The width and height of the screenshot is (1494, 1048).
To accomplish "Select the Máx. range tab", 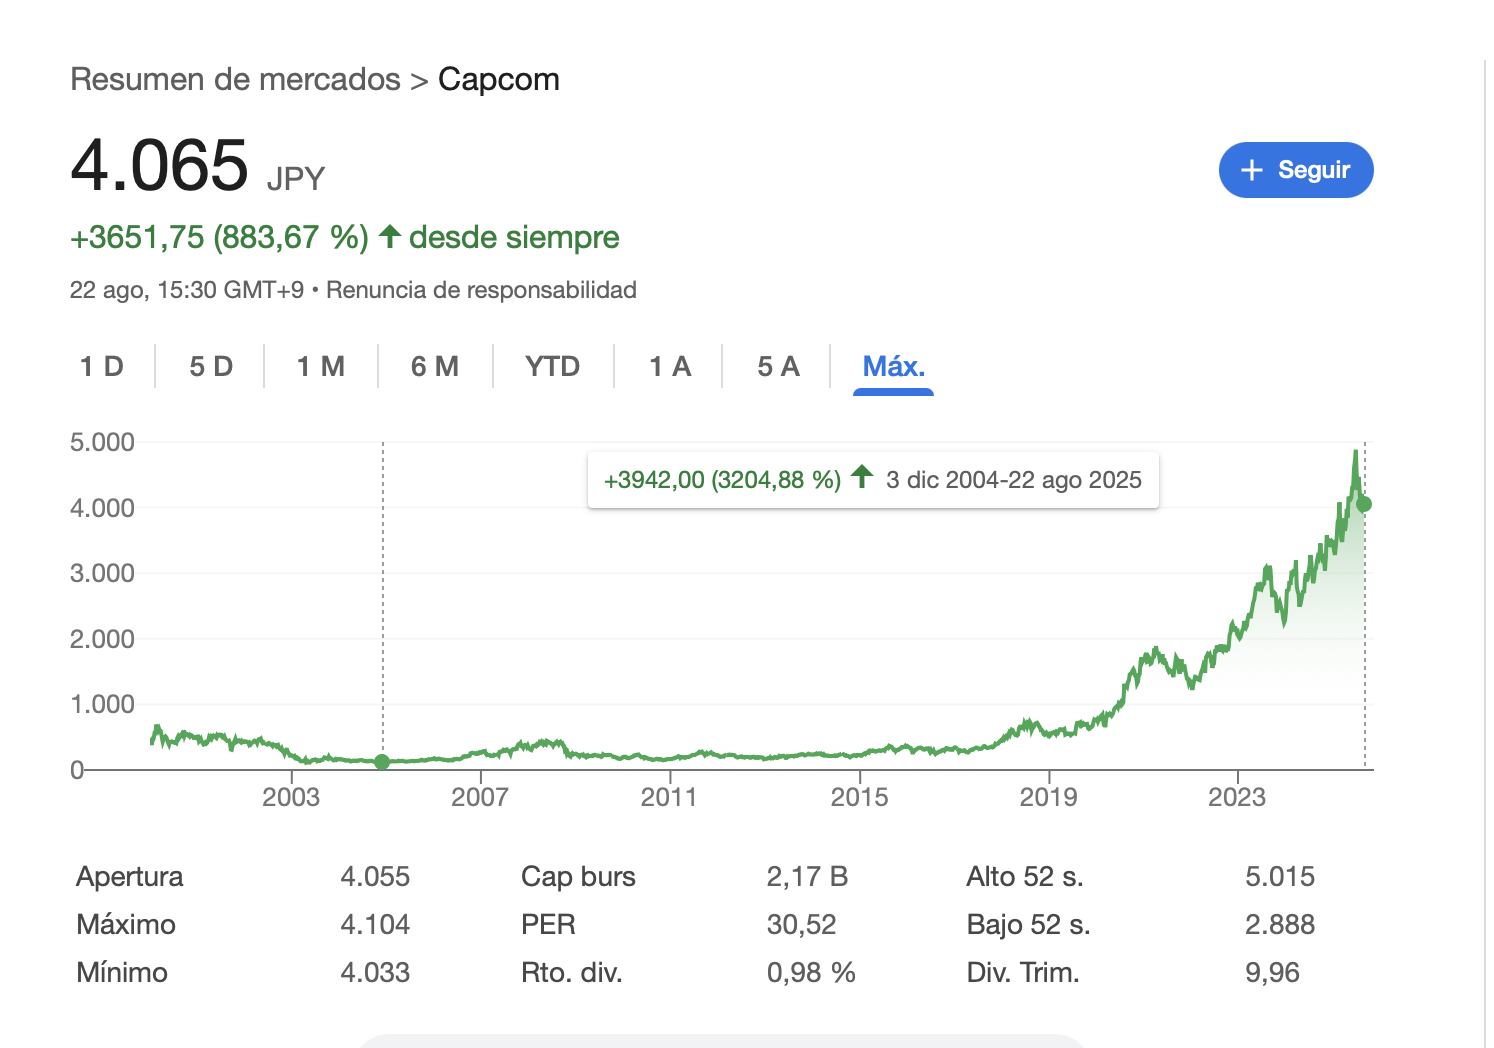I will point(893,366).
